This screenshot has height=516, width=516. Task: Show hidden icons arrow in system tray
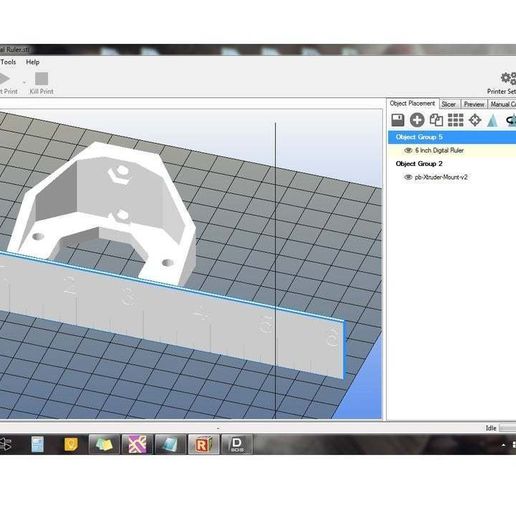pyautogui.click(x=503, y=445)
